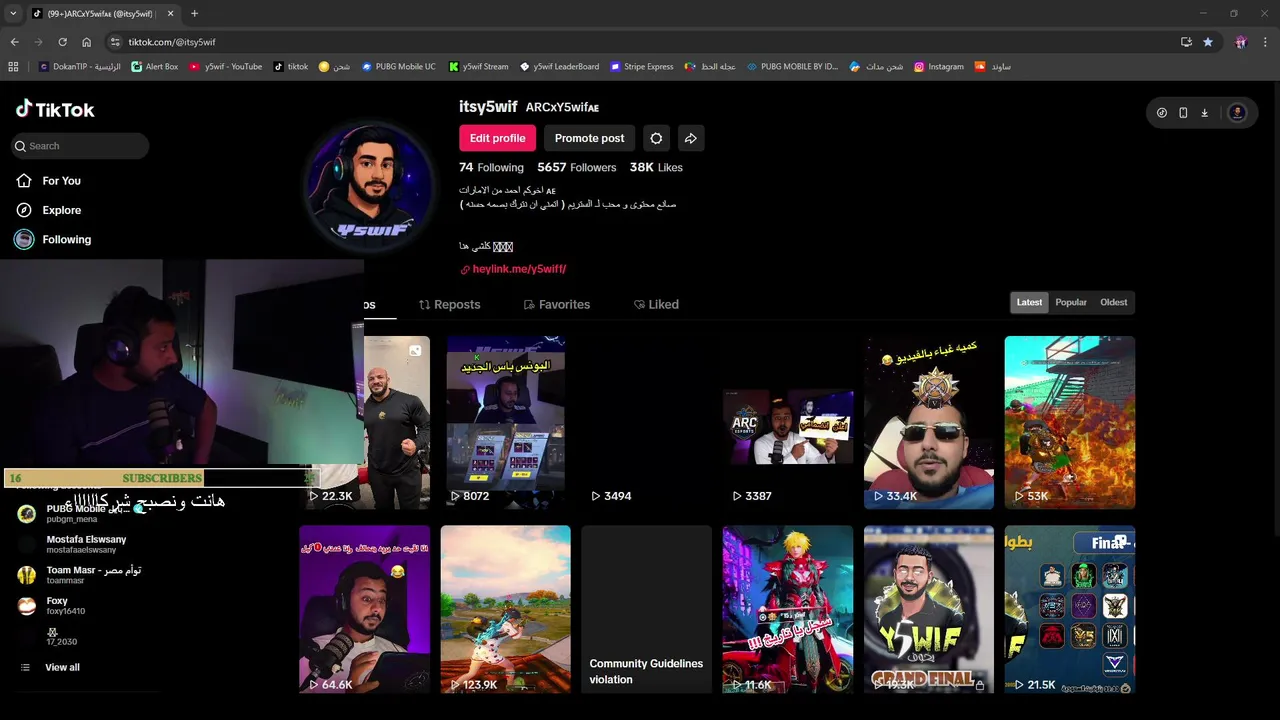This screenshot has height=720, width=1280.
Task: Click the profile avatar in top-right toolbar
Action: [1237, 113]
